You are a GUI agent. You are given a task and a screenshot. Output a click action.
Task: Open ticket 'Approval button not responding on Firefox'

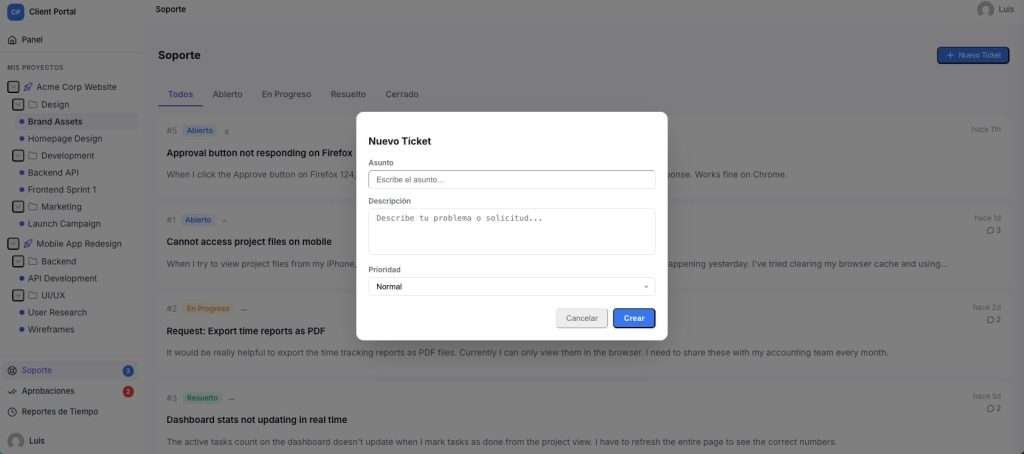pyautogui.click(x=259, y=153)
